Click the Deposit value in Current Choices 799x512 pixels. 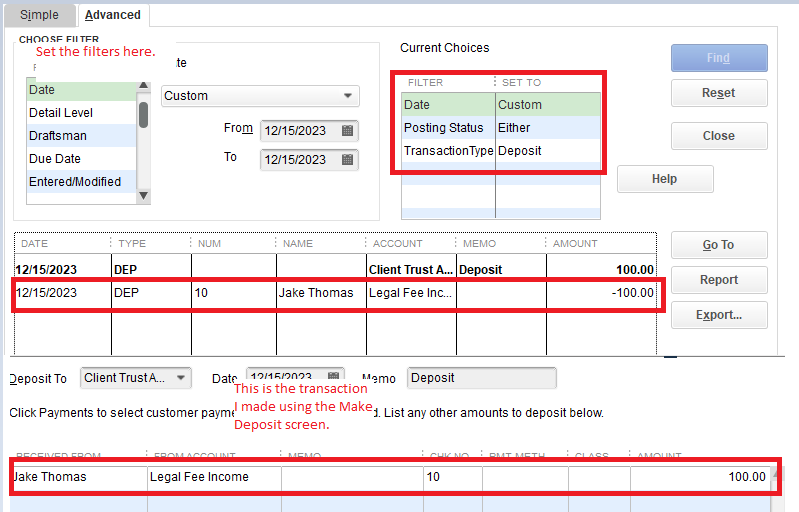coord(520,151)
